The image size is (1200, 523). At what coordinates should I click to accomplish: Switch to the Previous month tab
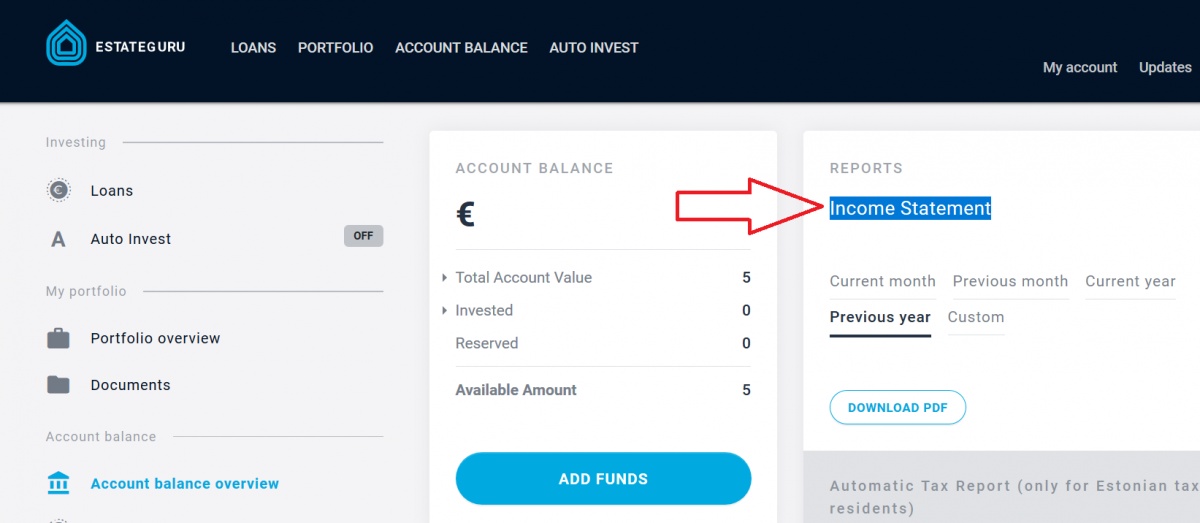[1010, 282]
